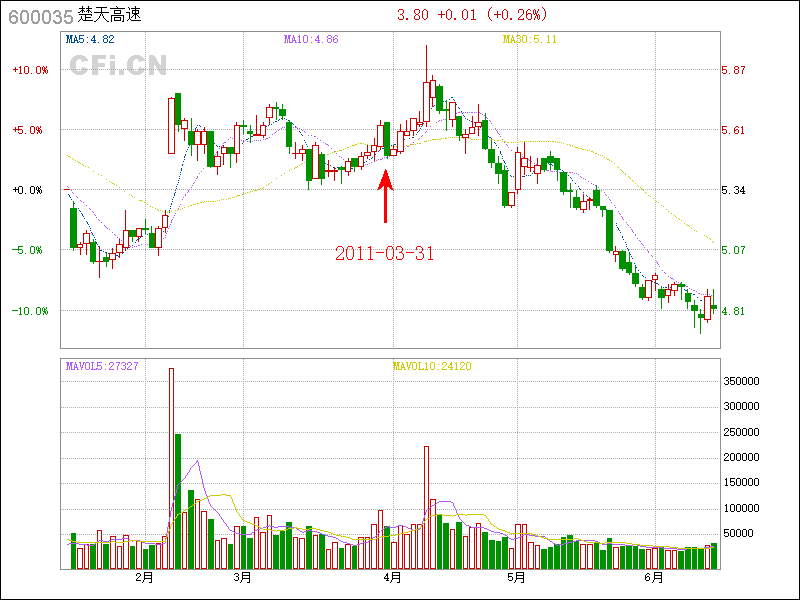Click the +10.0% left axis label
This screenshot has width=800, height=600.
pos(30,70)
